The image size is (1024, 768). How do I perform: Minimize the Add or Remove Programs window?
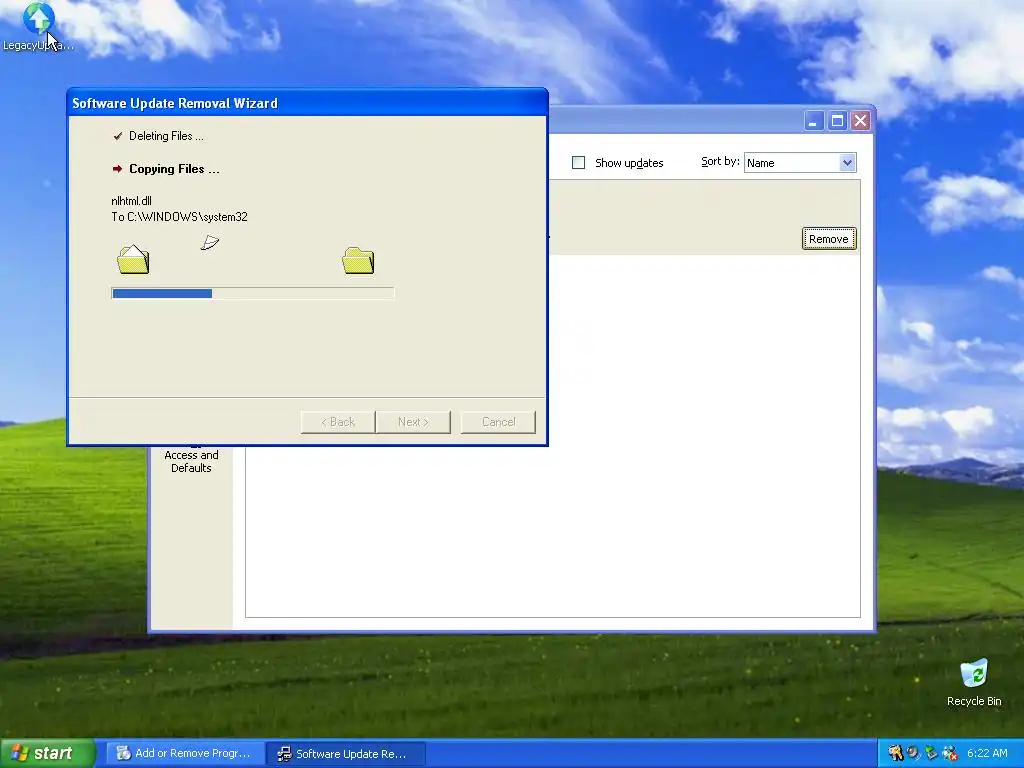(x=814, y=121)
